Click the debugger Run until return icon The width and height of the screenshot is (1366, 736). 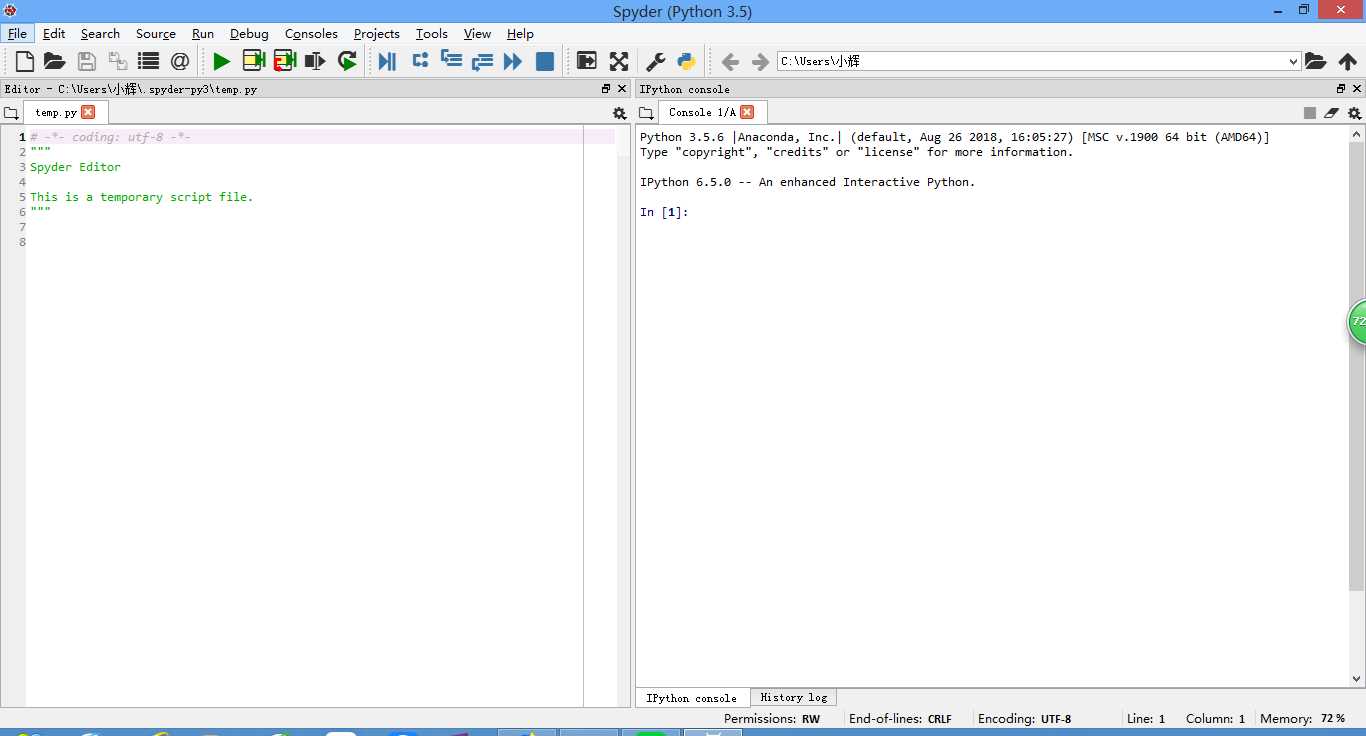482,61
